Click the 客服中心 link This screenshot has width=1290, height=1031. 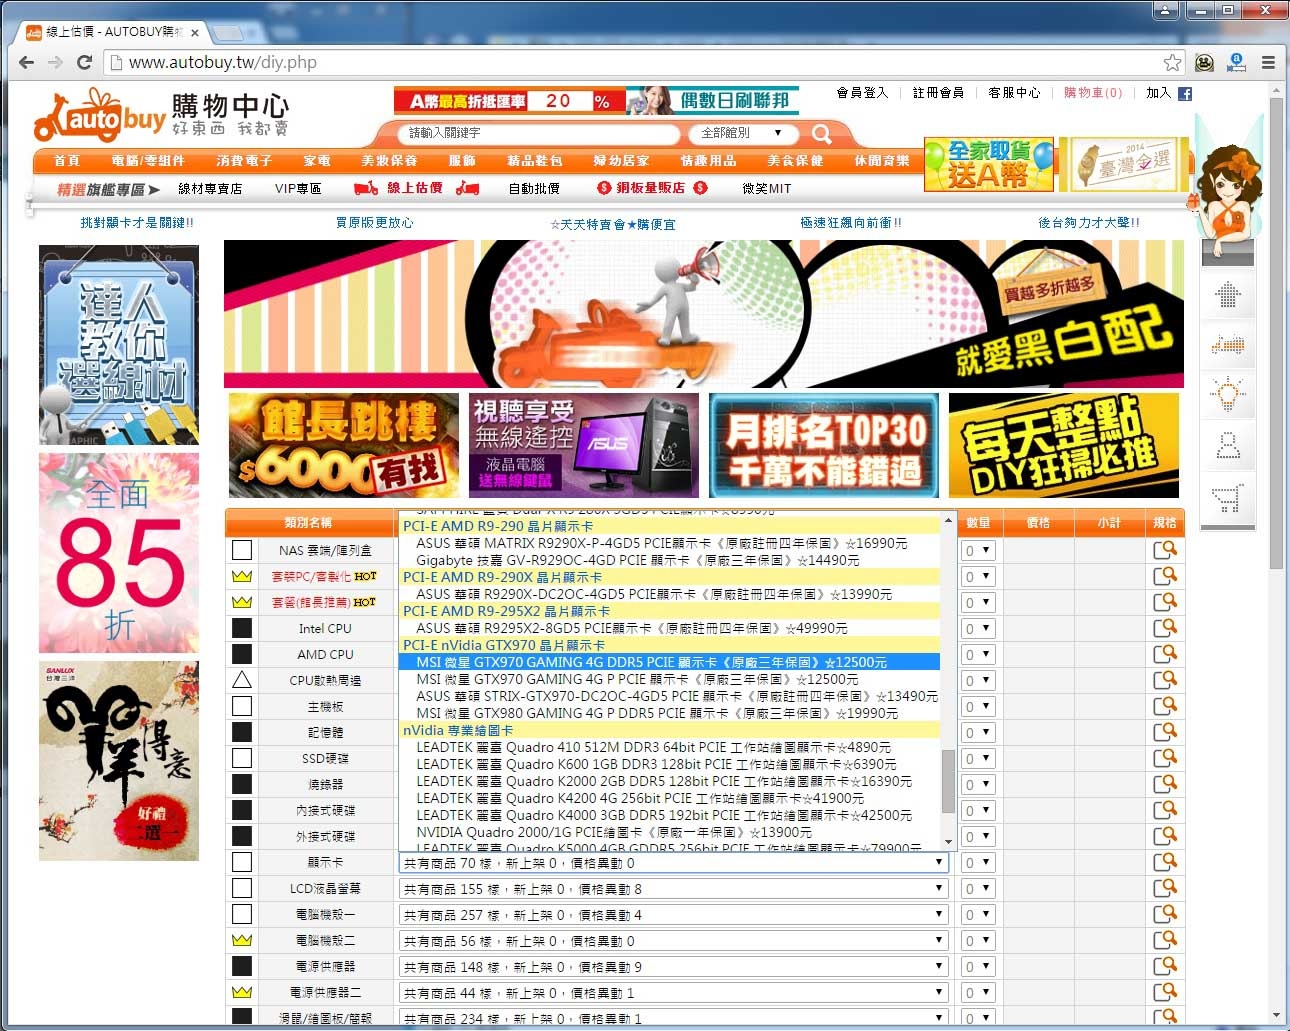coord(1014,93)
